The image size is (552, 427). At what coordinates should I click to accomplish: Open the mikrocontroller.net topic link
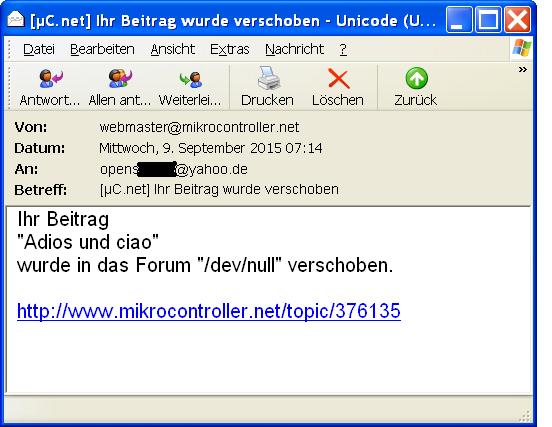click(x=209, y=311)
